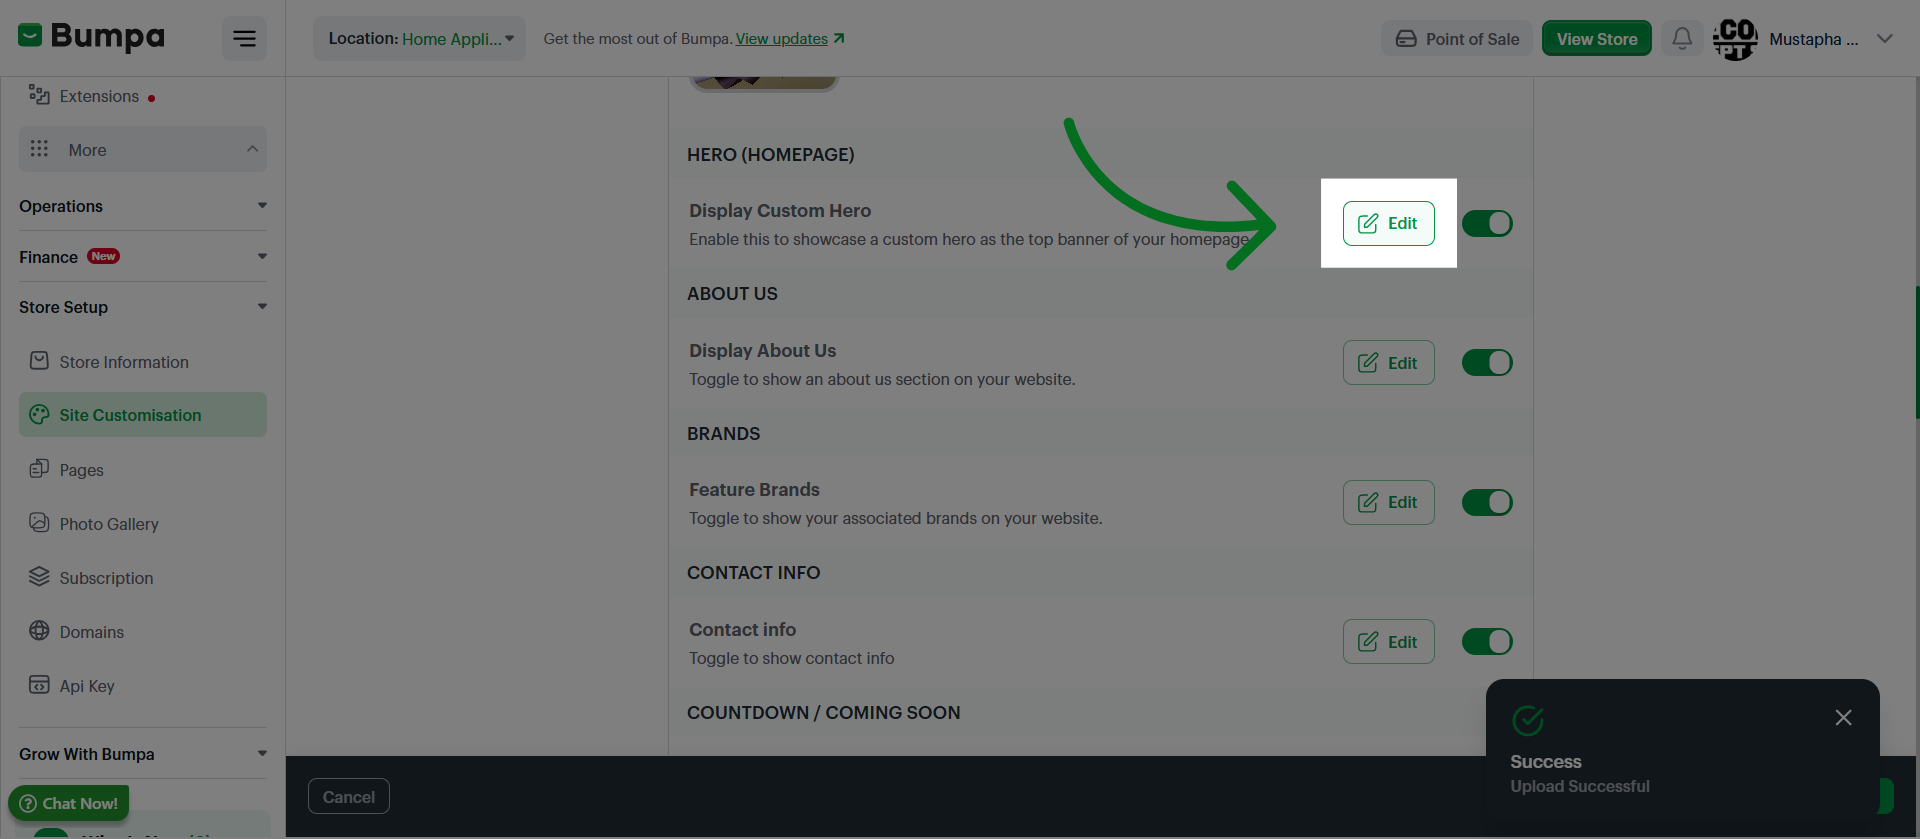
Task: Click the Pages icon in sidebar
Action: (x=39, y=469)
